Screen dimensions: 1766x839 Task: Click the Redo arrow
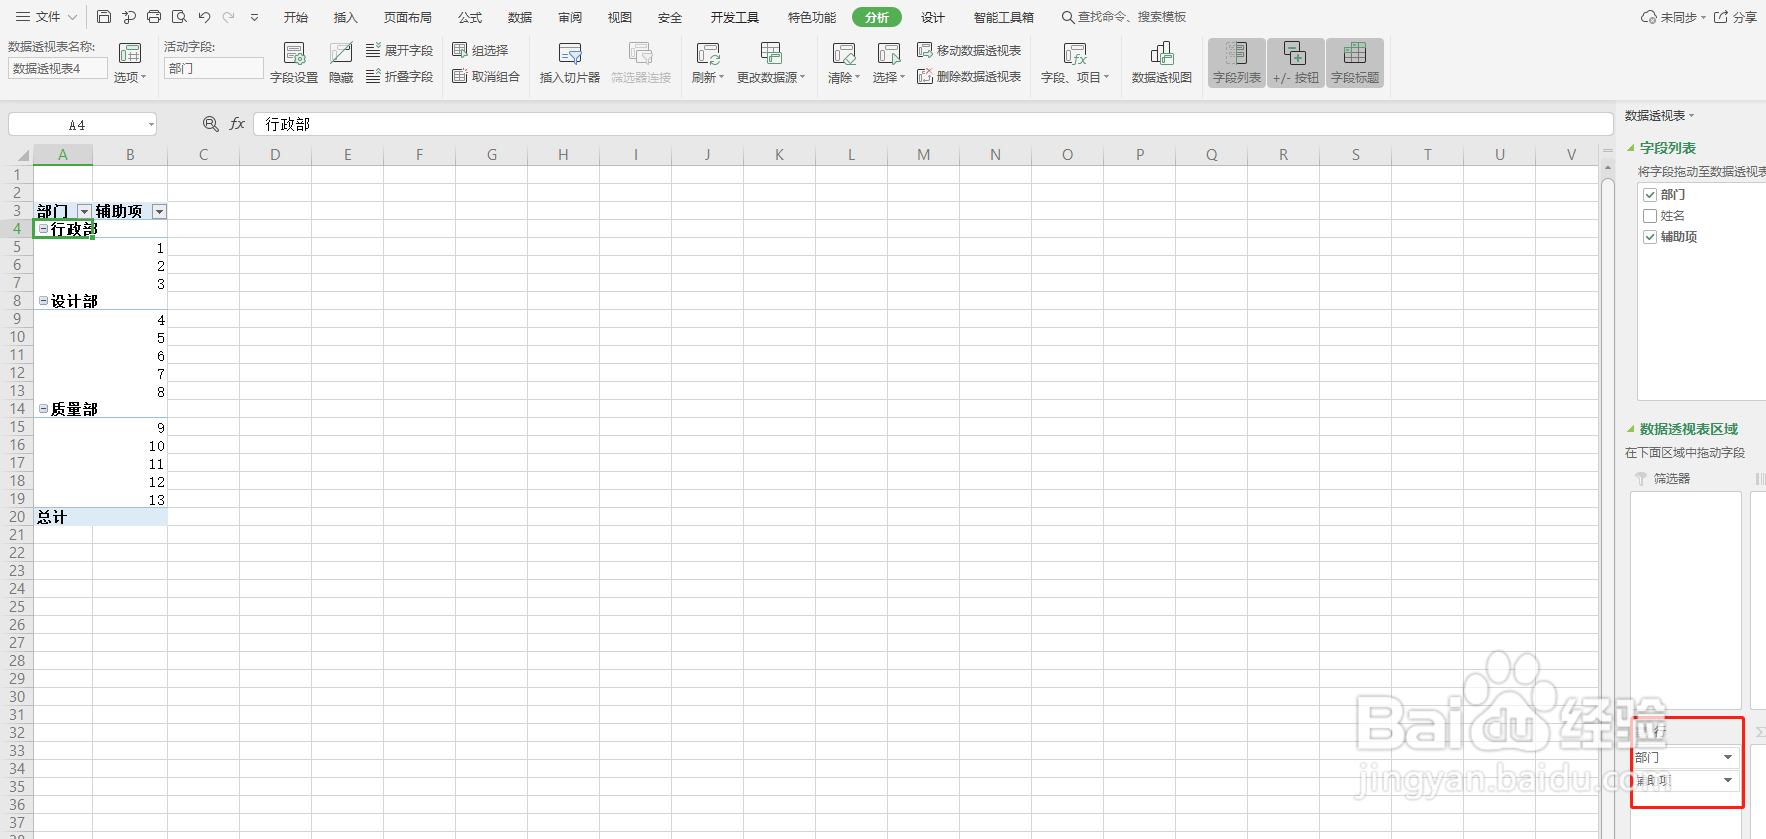(x=229, y=17)
